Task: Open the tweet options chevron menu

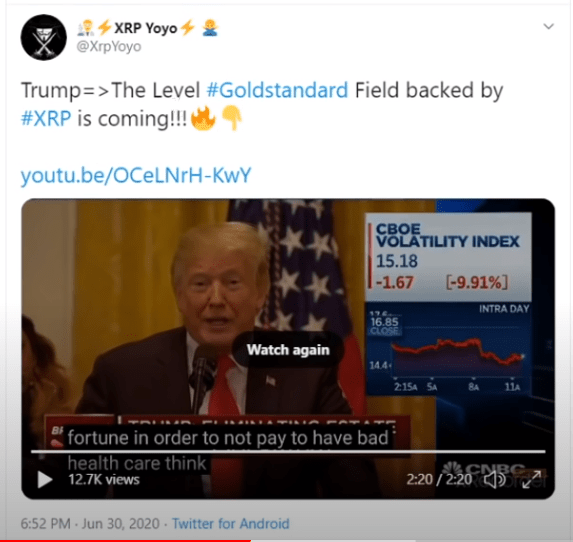Action: [549, 26]
